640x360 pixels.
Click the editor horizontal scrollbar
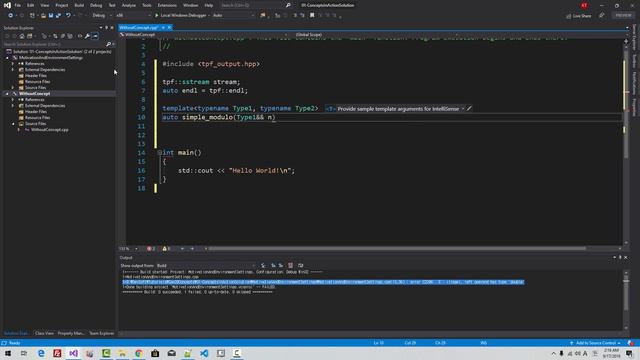[397, 249]
